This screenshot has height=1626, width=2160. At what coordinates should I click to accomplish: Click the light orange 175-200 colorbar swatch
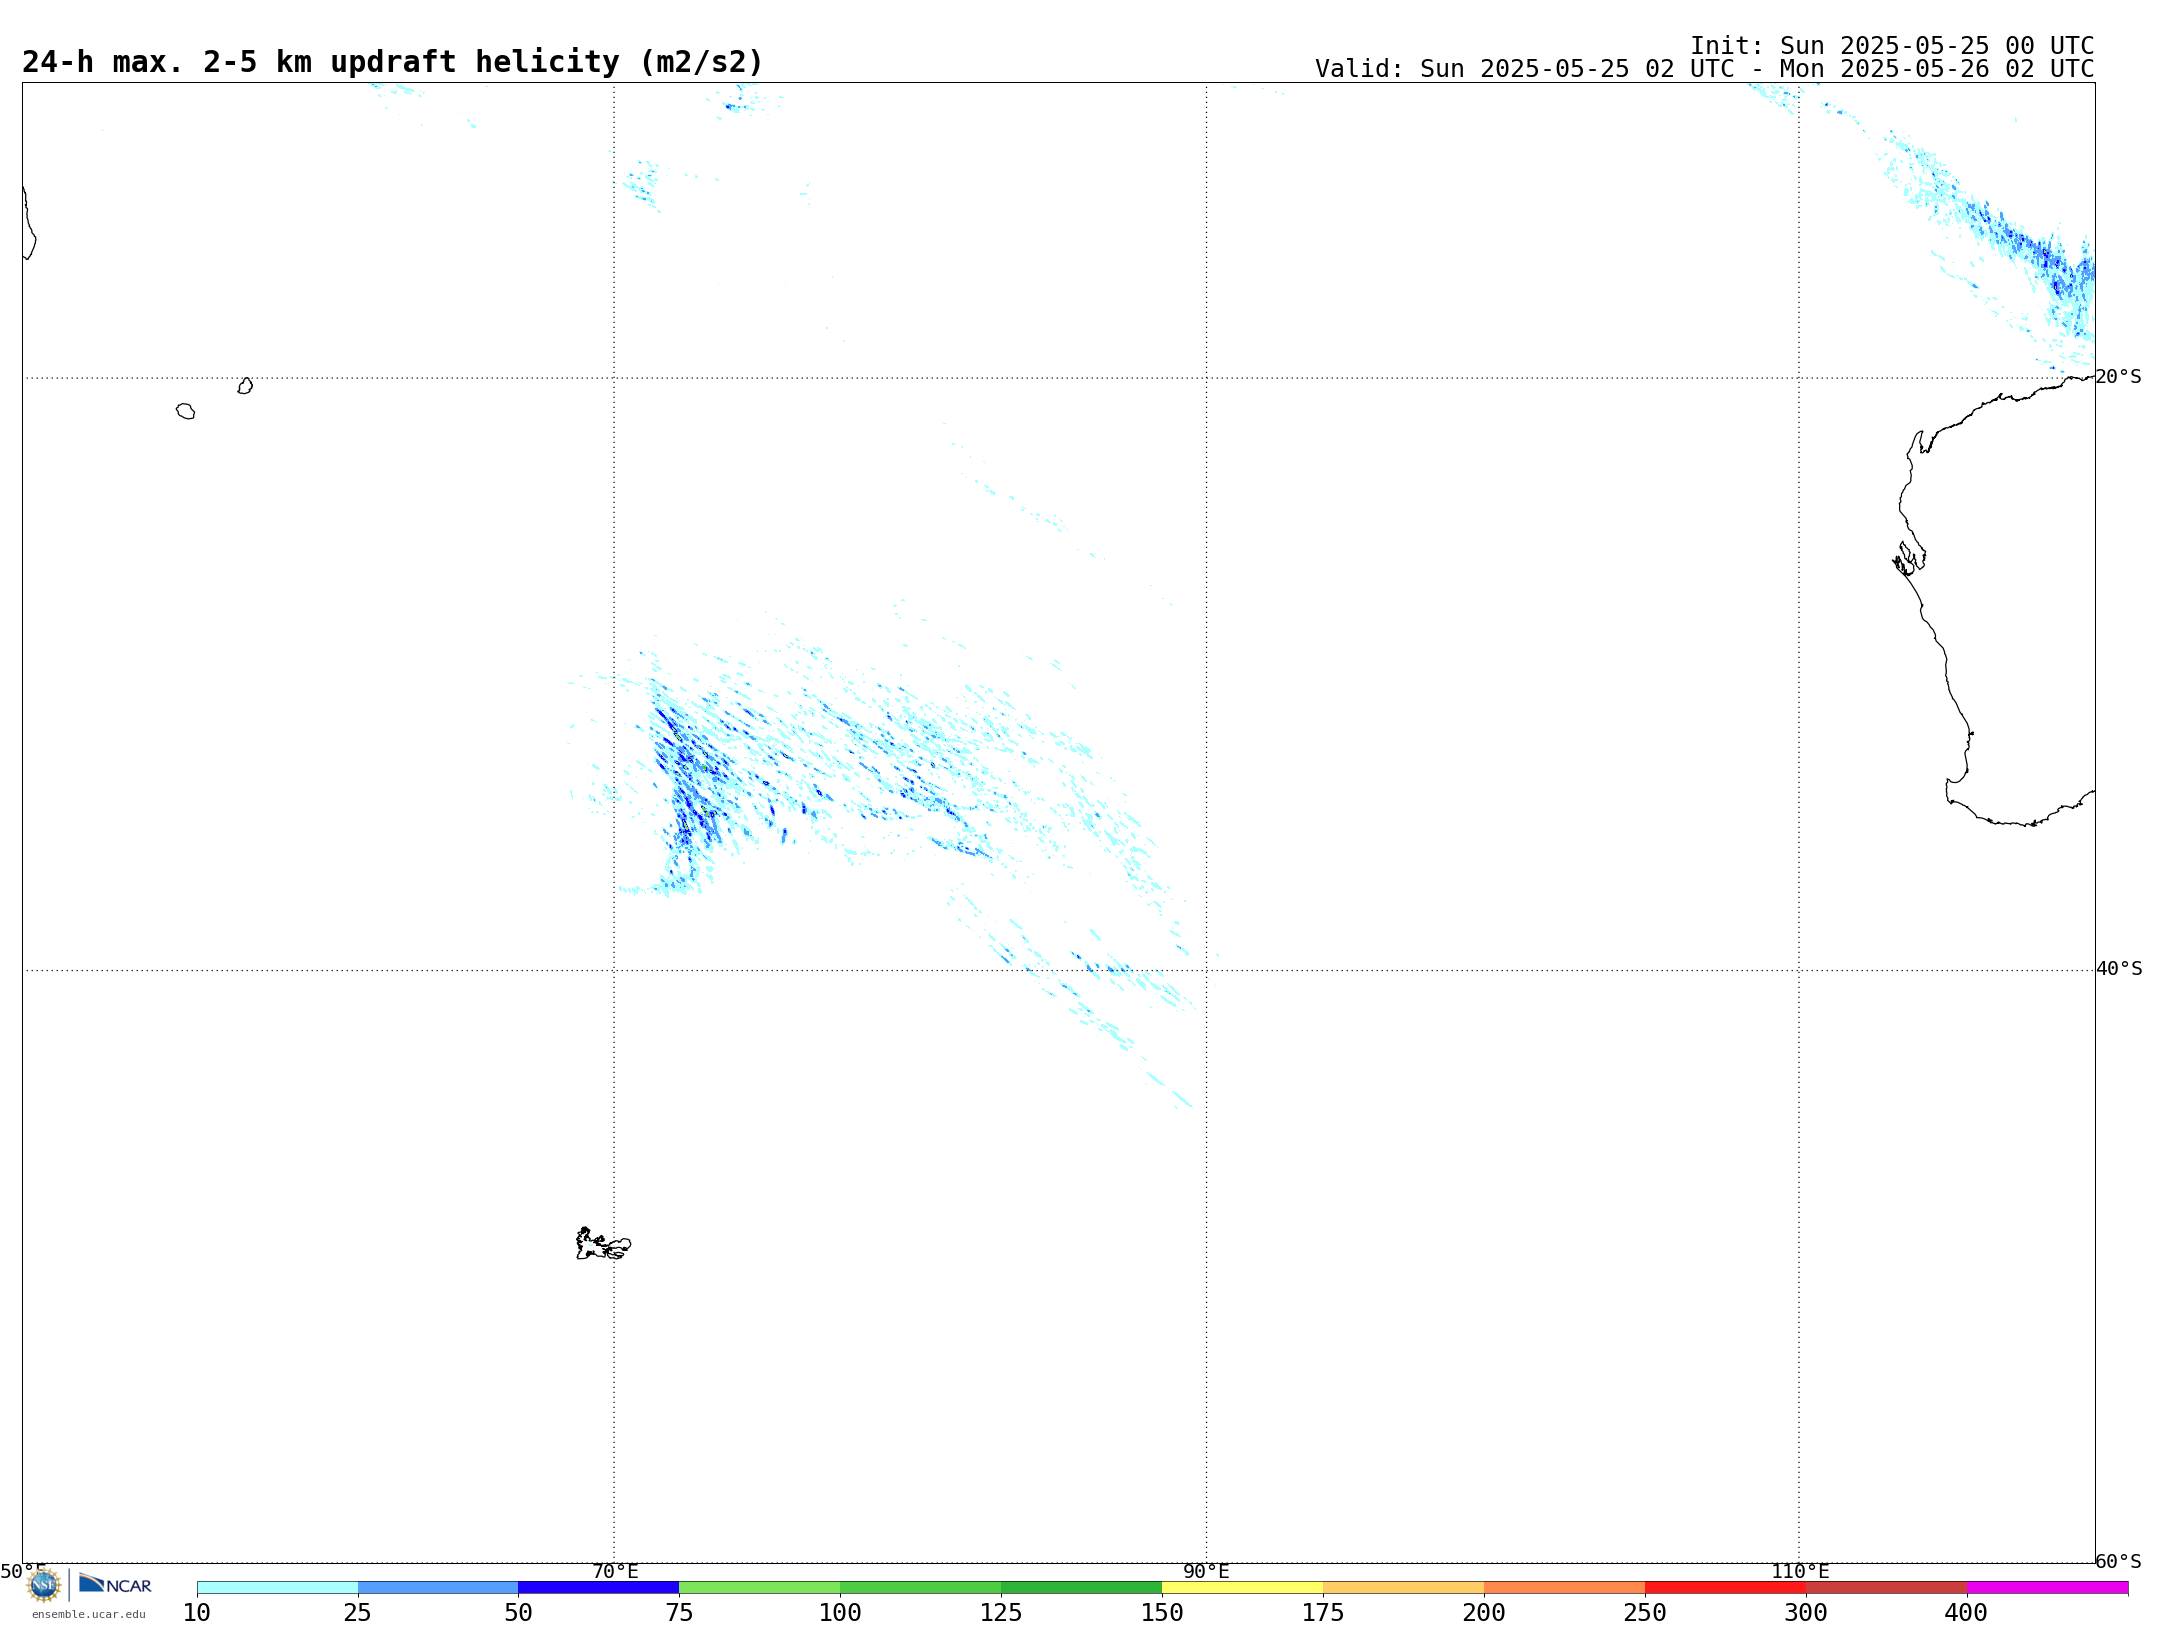1404,1587
